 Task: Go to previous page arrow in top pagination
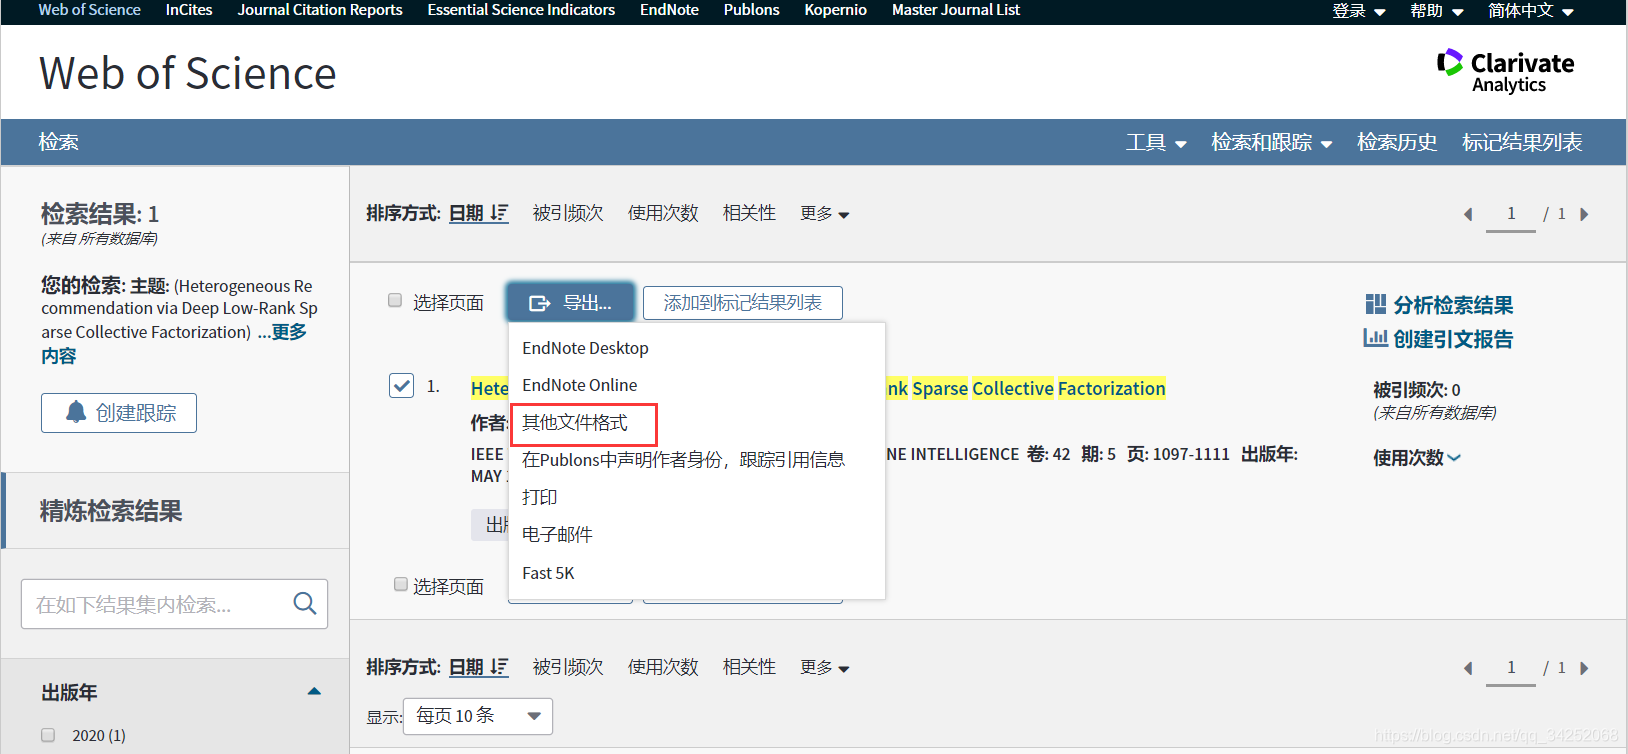[x=1468, y=214]
